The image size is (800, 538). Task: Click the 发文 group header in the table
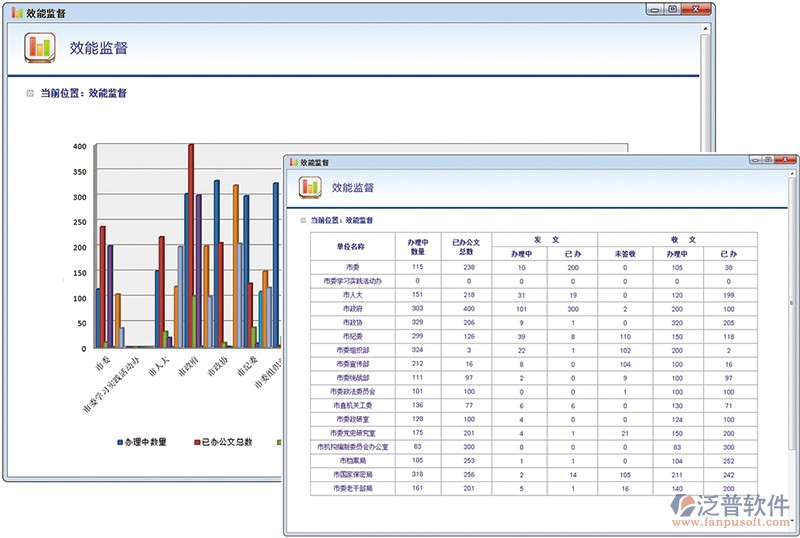tap(545, 240)
